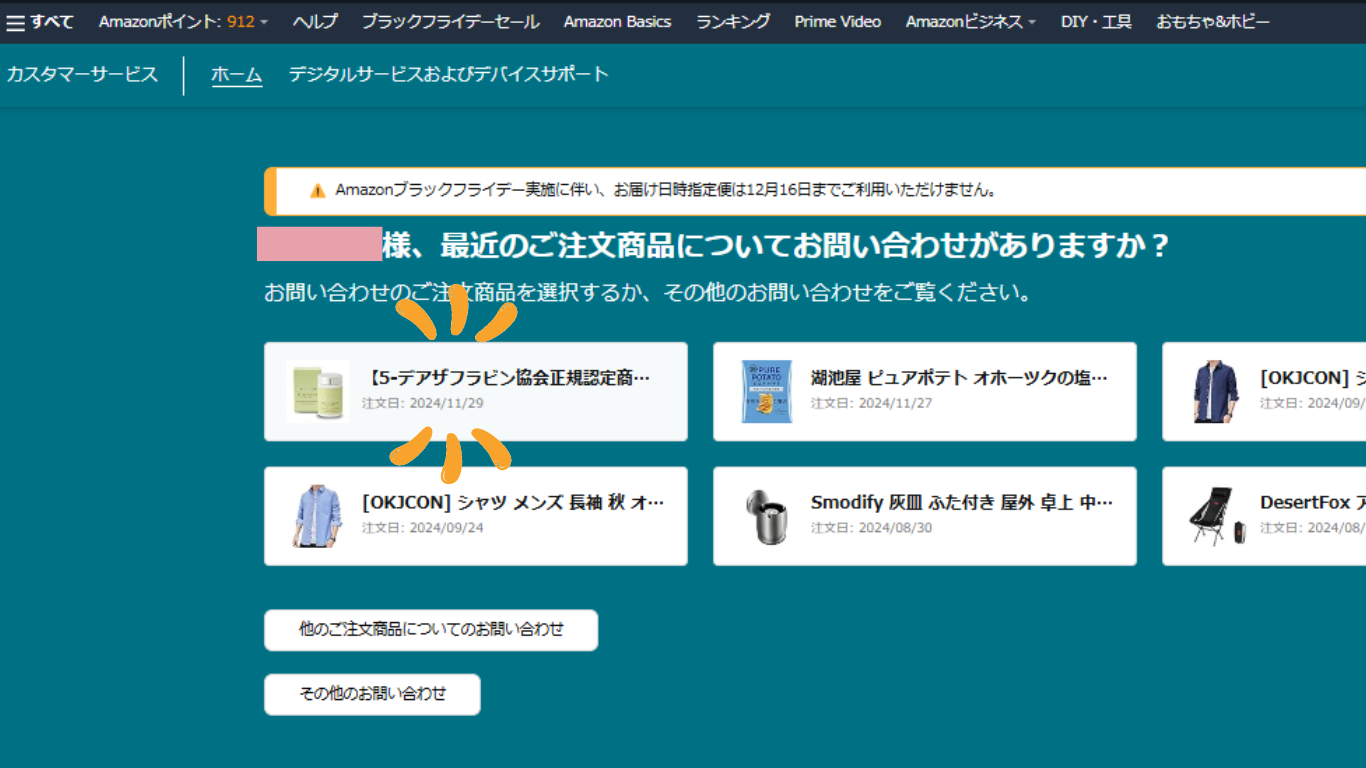1366x768 pixels.
Task: Open the おもちゃ&ホビー category
Action: [1213, 22]
